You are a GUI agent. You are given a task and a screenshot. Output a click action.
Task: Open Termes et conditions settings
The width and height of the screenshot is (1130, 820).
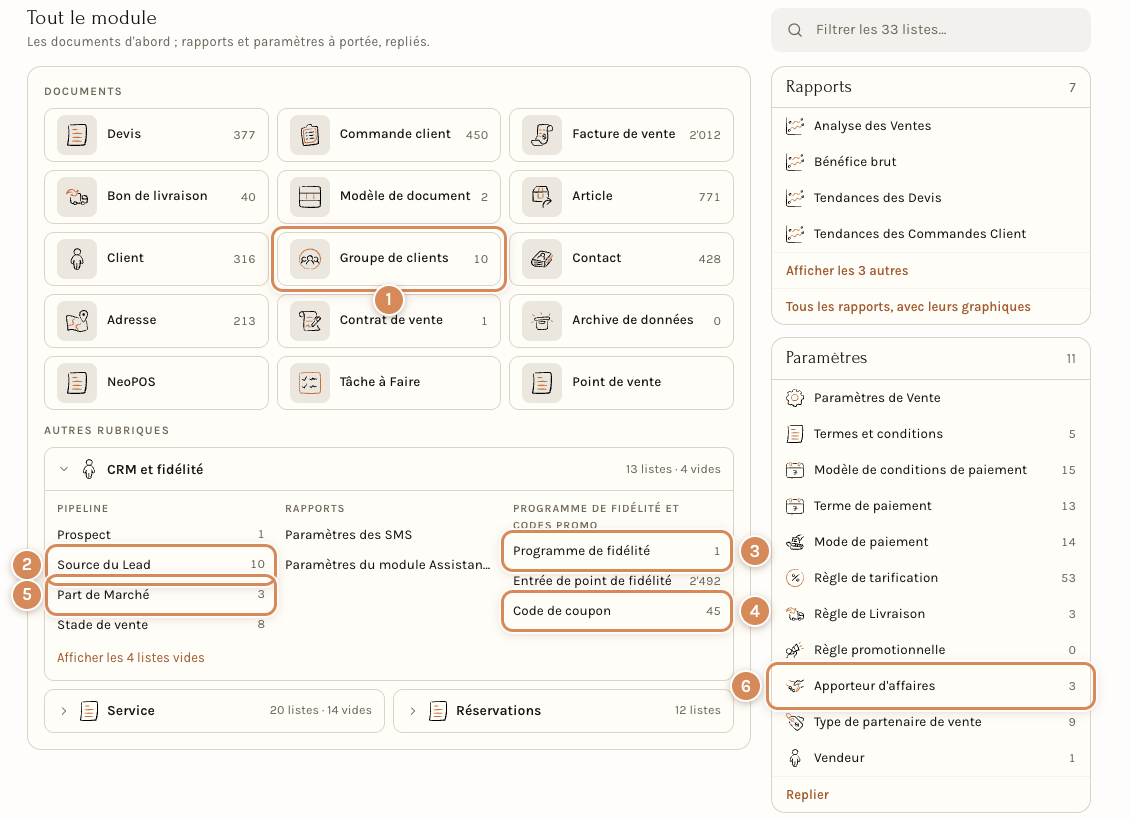(930, 434)
